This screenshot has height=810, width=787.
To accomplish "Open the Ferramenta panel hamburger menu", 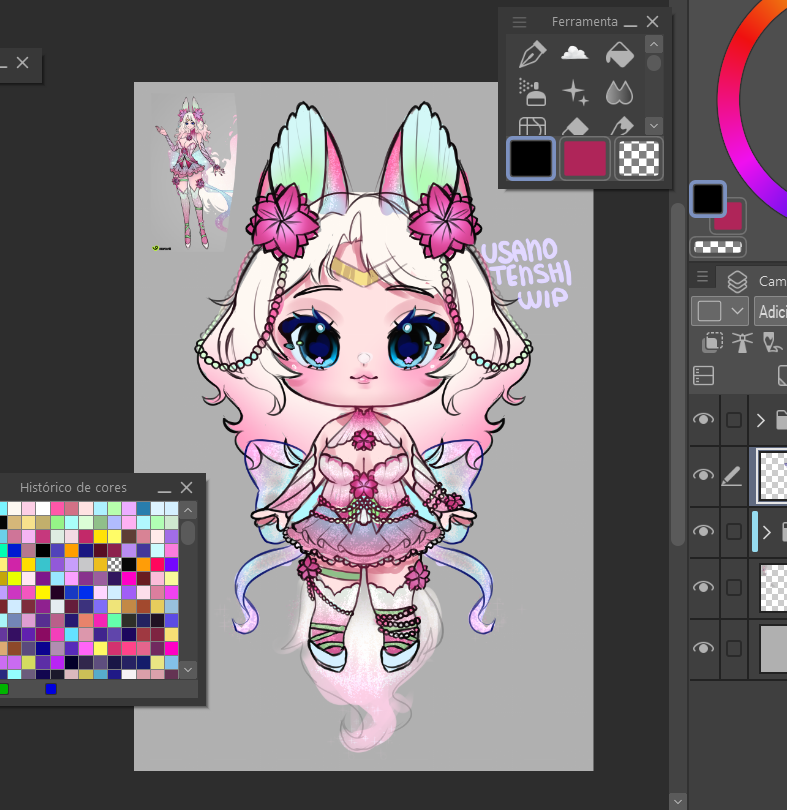I will point(519,22).
